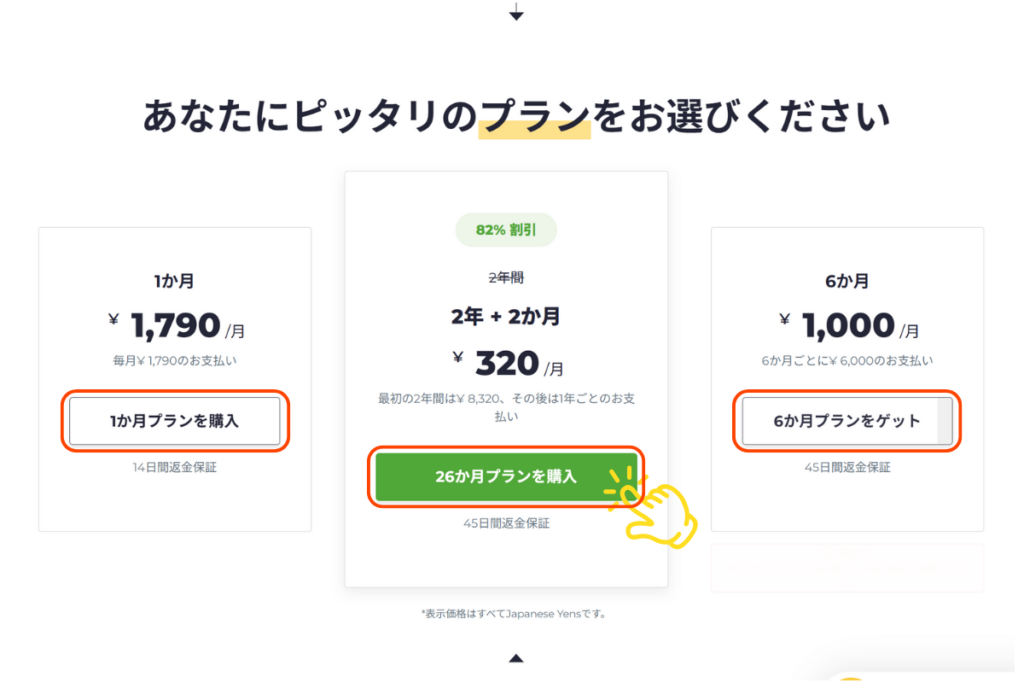Click the ¥1,000 per month price
1024x683 pixels.
(x=848, y=325)
